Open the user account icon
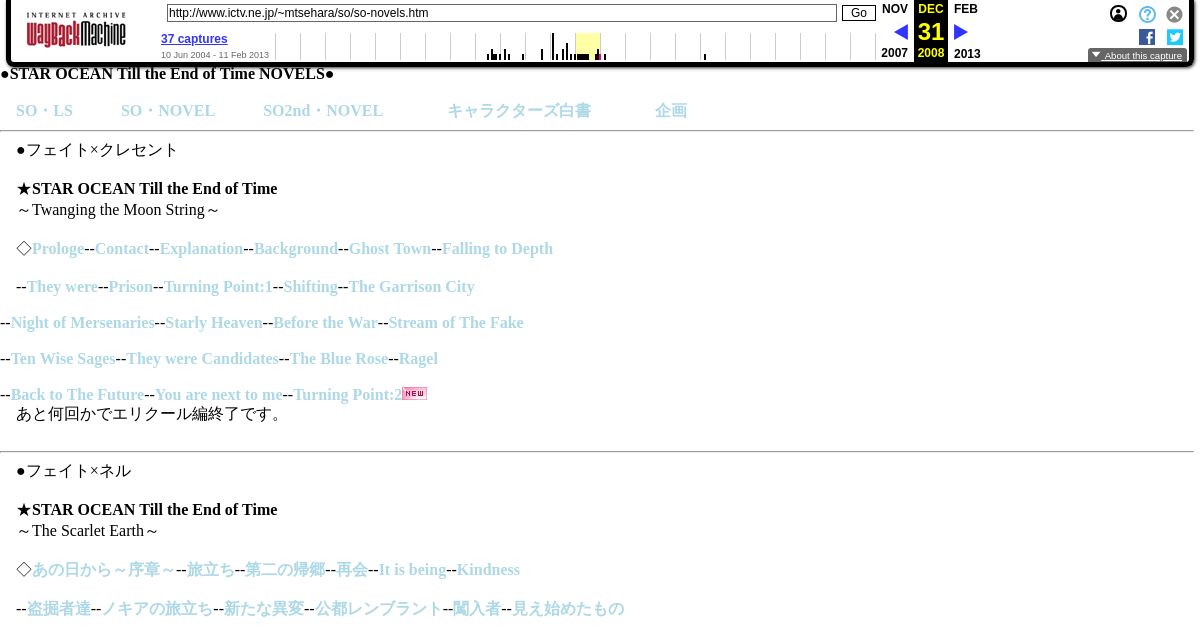This screenshot has width=1200, height=630. pyautogui.click(x=1118, y=14)
